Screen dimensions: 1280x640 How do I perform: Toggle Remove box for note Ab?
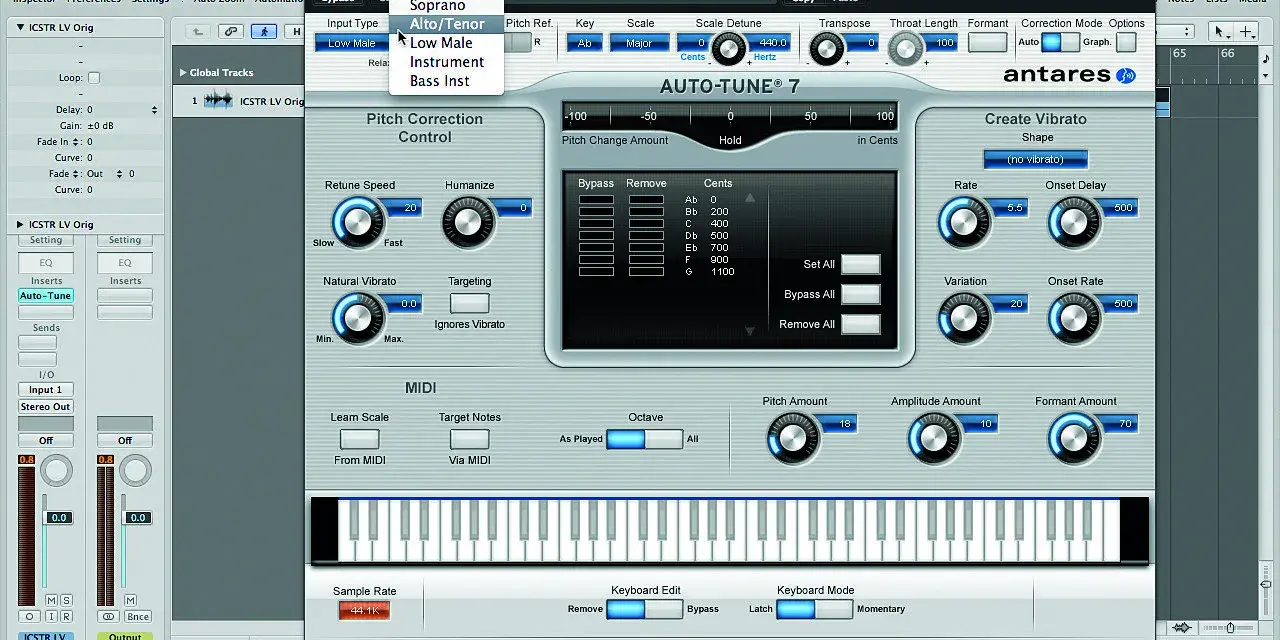pos(646,200)
